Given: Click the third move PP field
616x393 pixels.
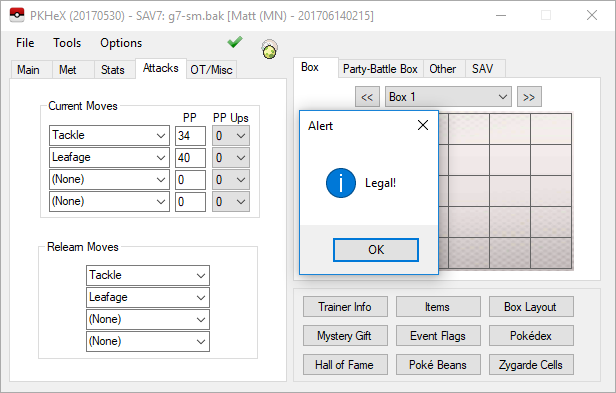Looking at the screenshot, I should click(x=190, y=180).
